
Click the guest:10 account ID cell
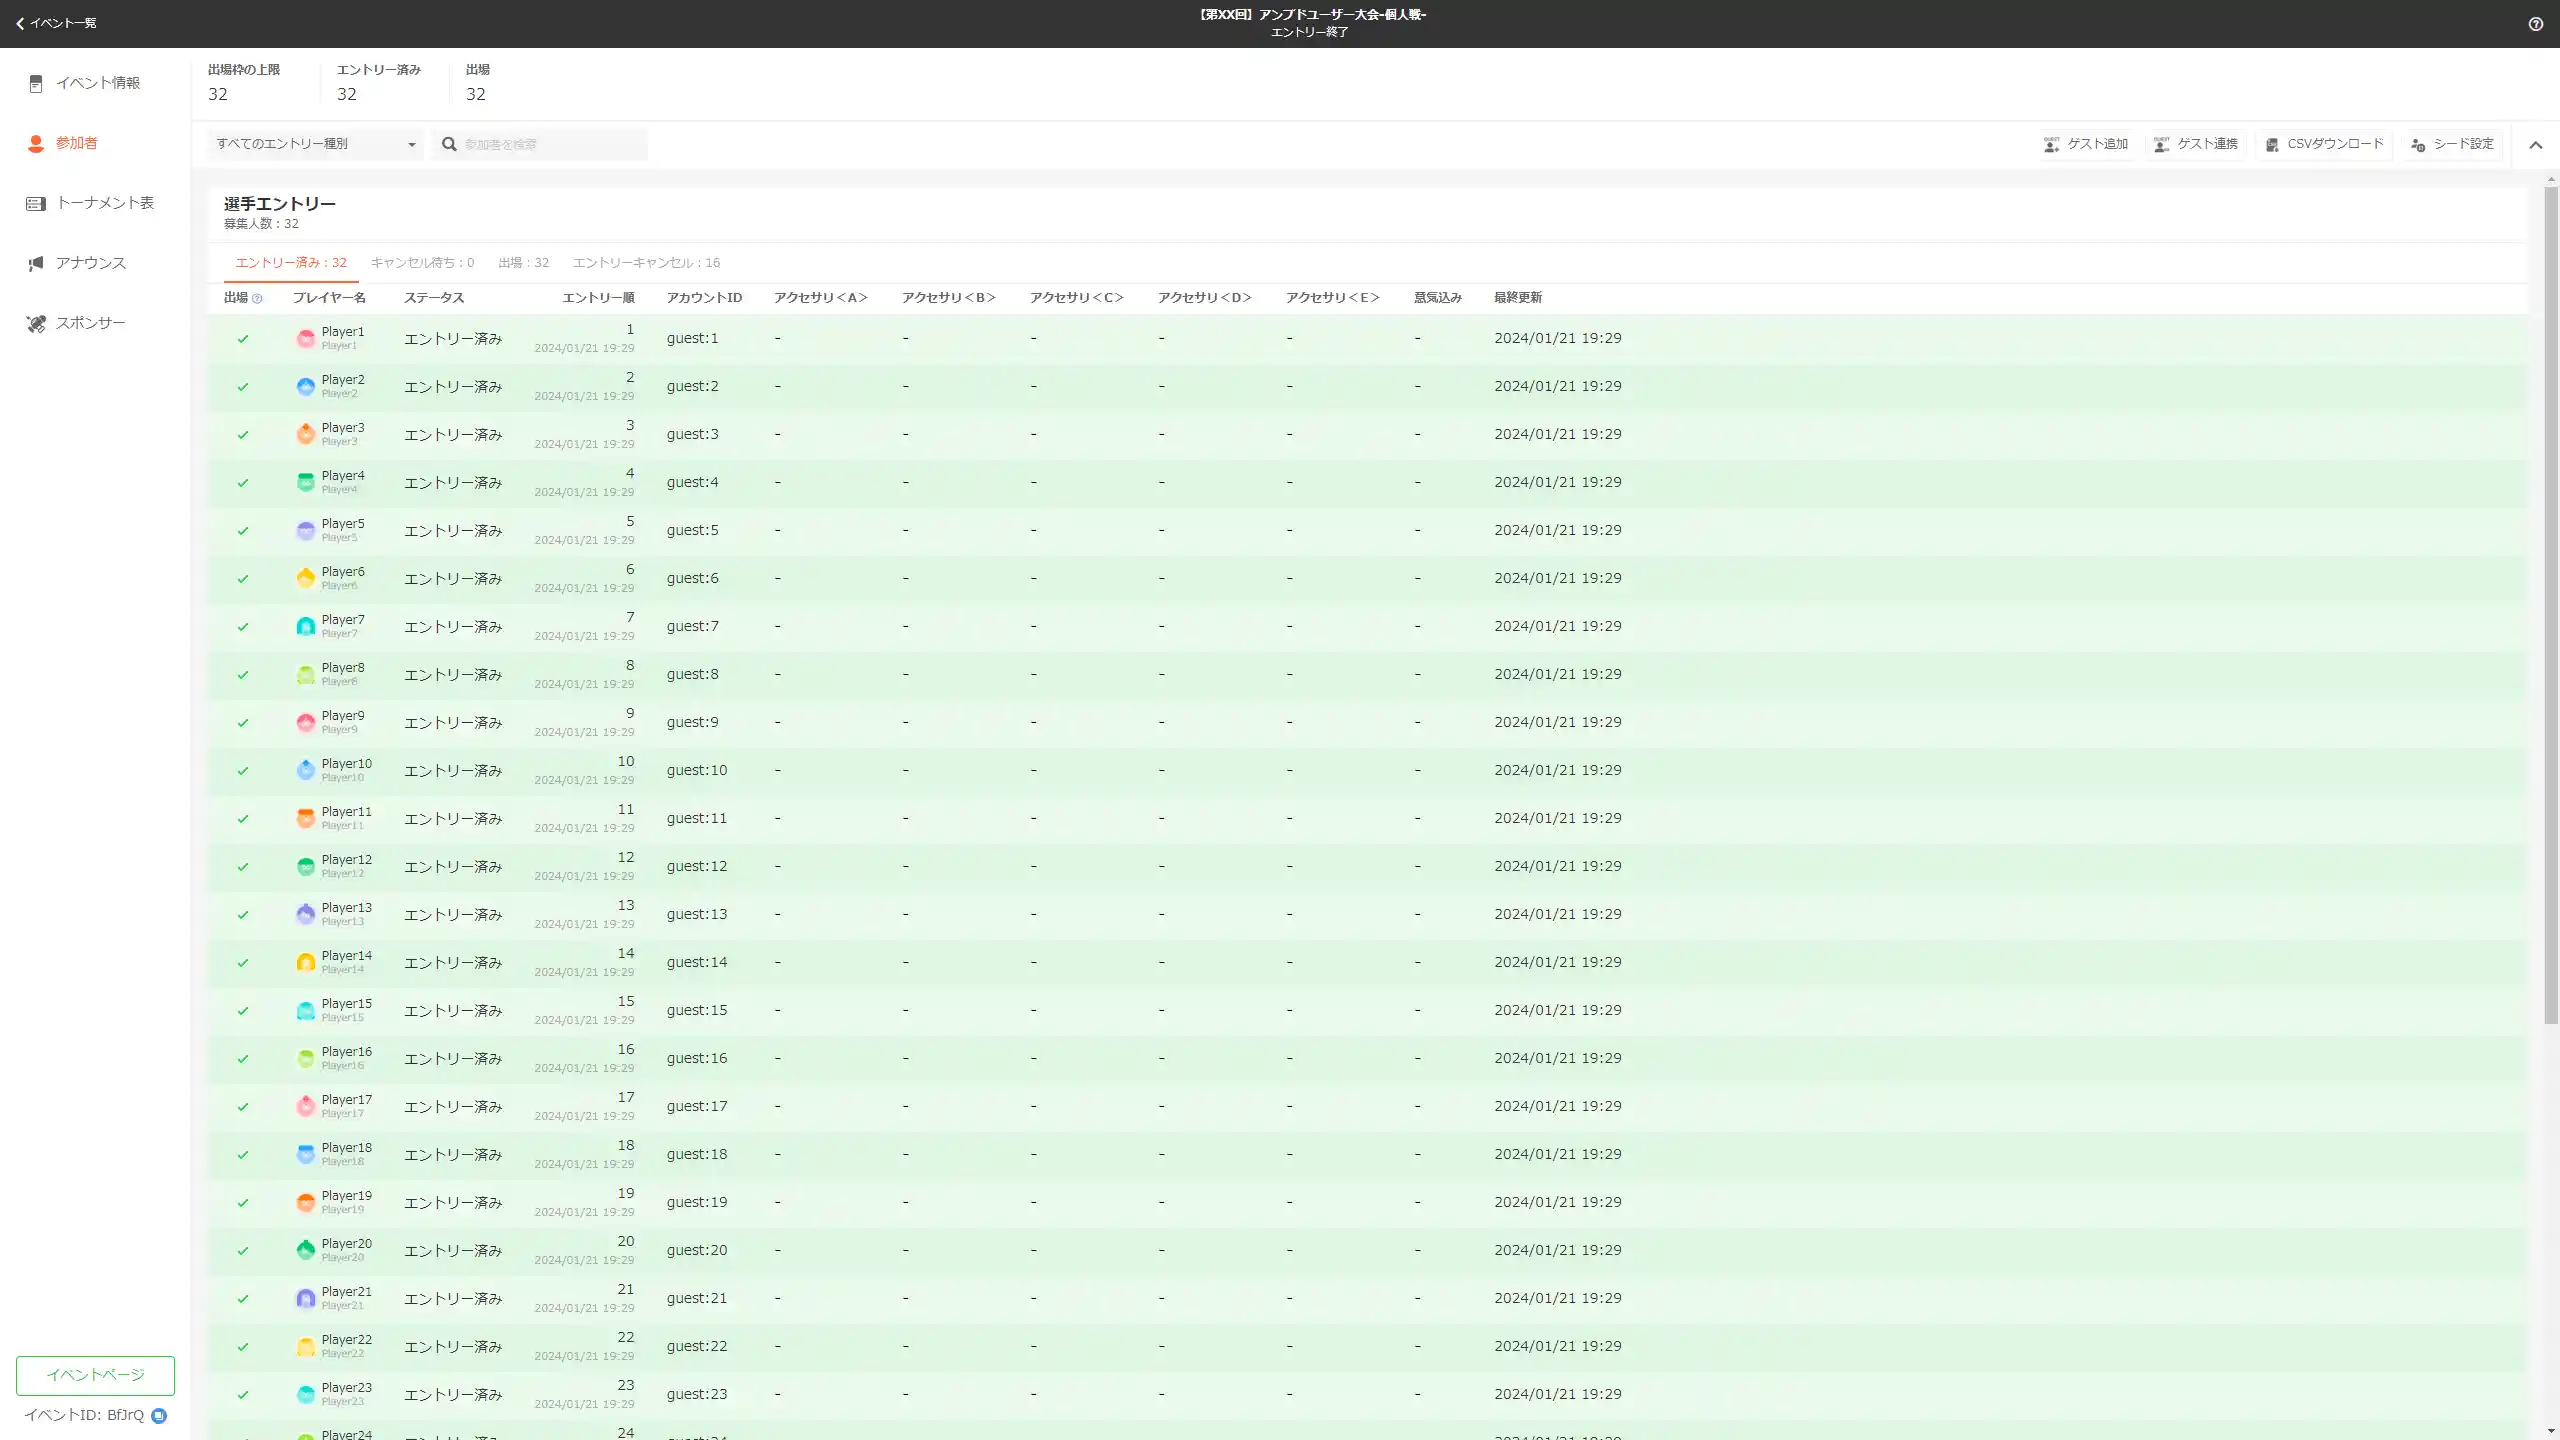point(697,770)
